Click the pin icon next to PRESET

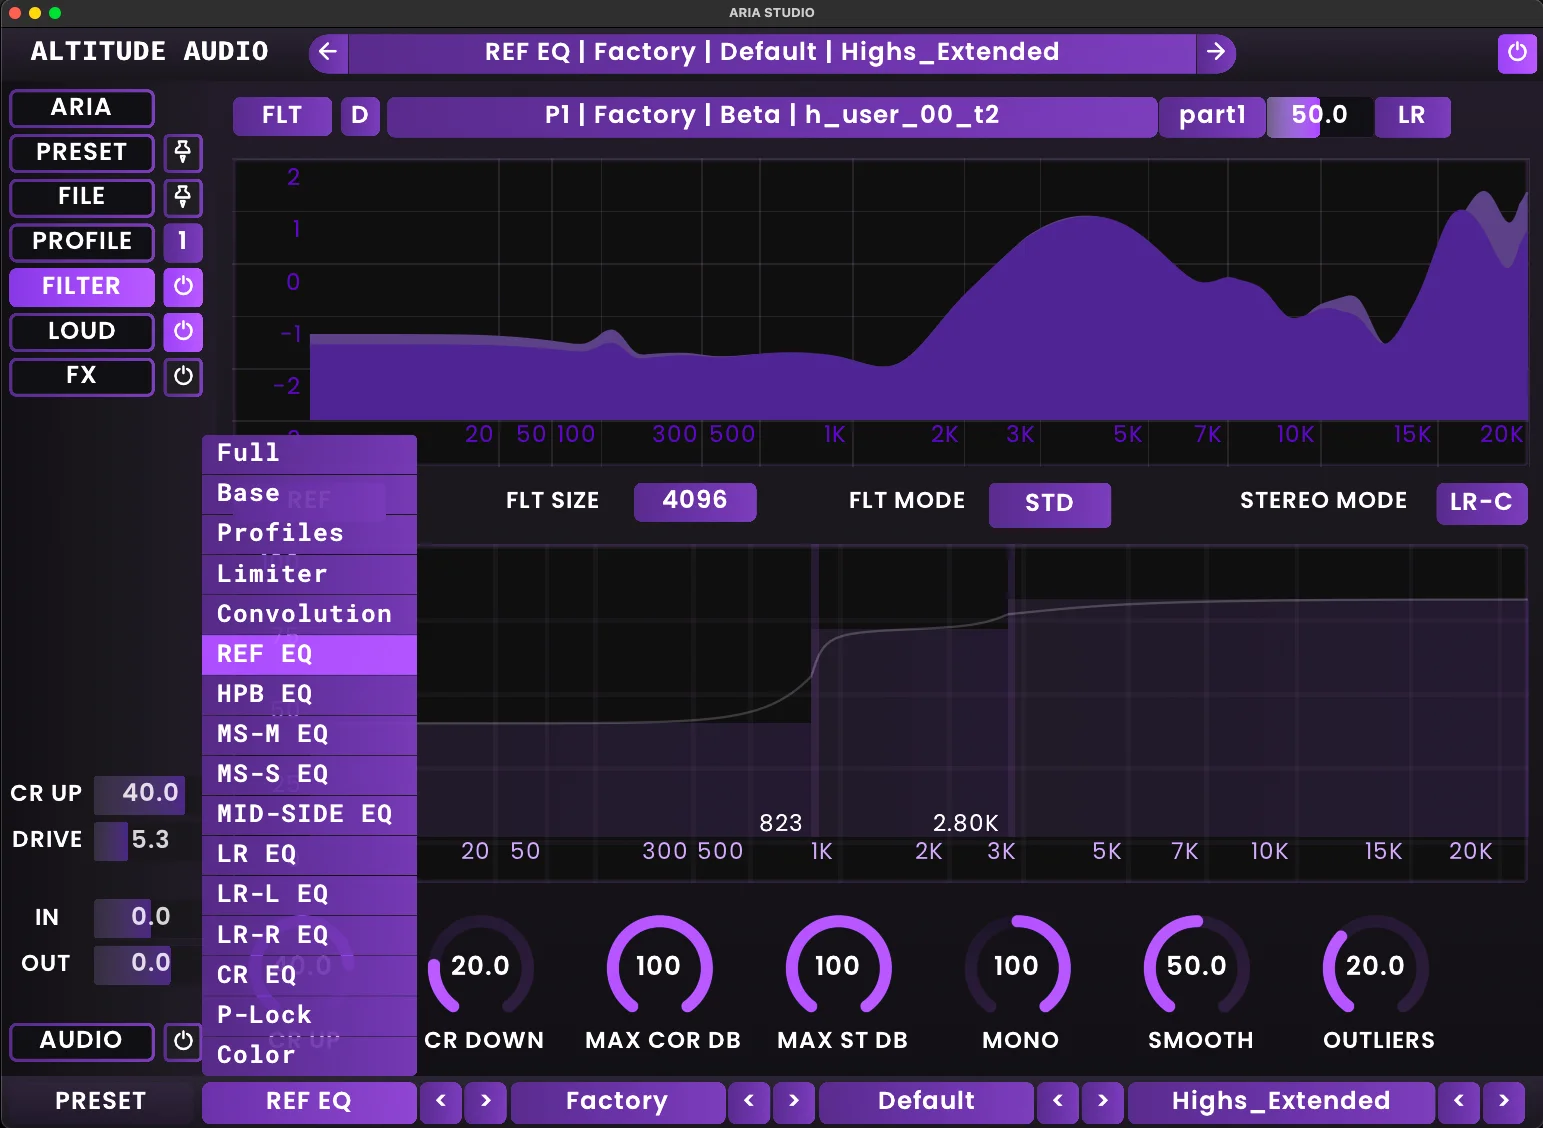click(x=183, y=153)
